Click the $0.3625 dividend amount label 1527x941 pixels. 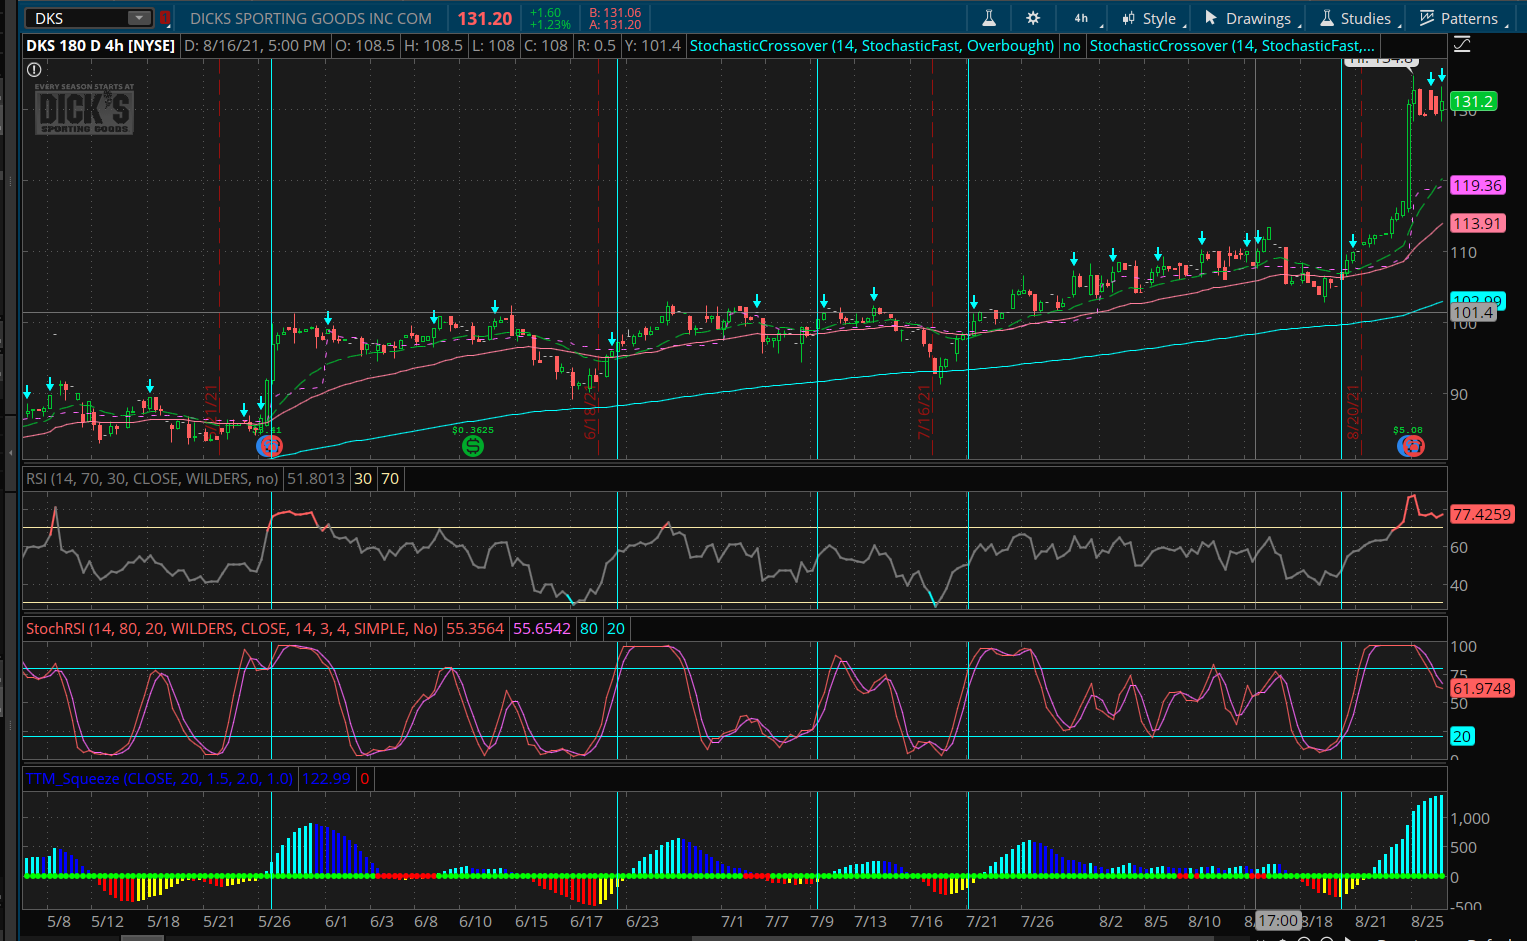[473, 430]
